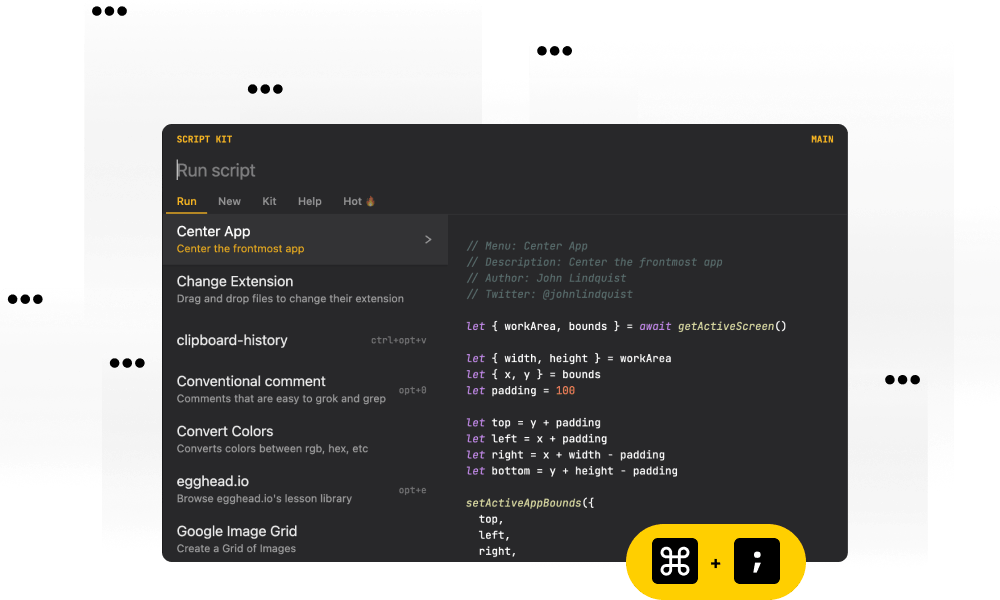Click the "top," argument line in code
Screen dimensions: 1000x600
click(491, 519)
